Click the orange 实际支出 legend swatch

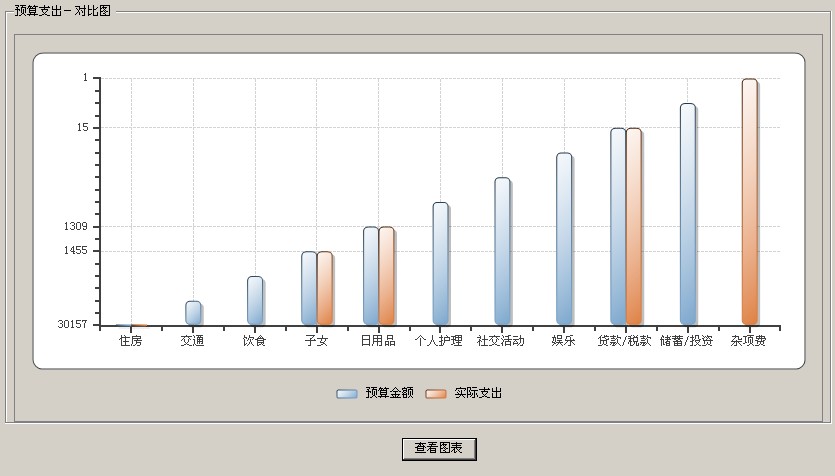pos(435,394)
